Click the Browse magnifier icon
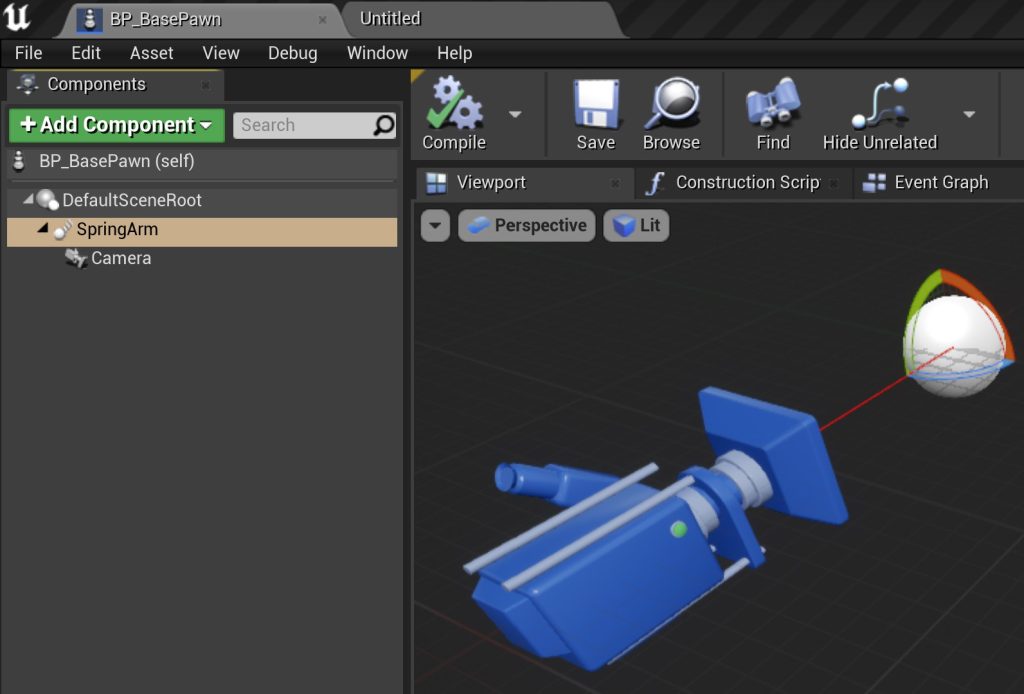1024x694 pixels. click(x=671, y=104)
